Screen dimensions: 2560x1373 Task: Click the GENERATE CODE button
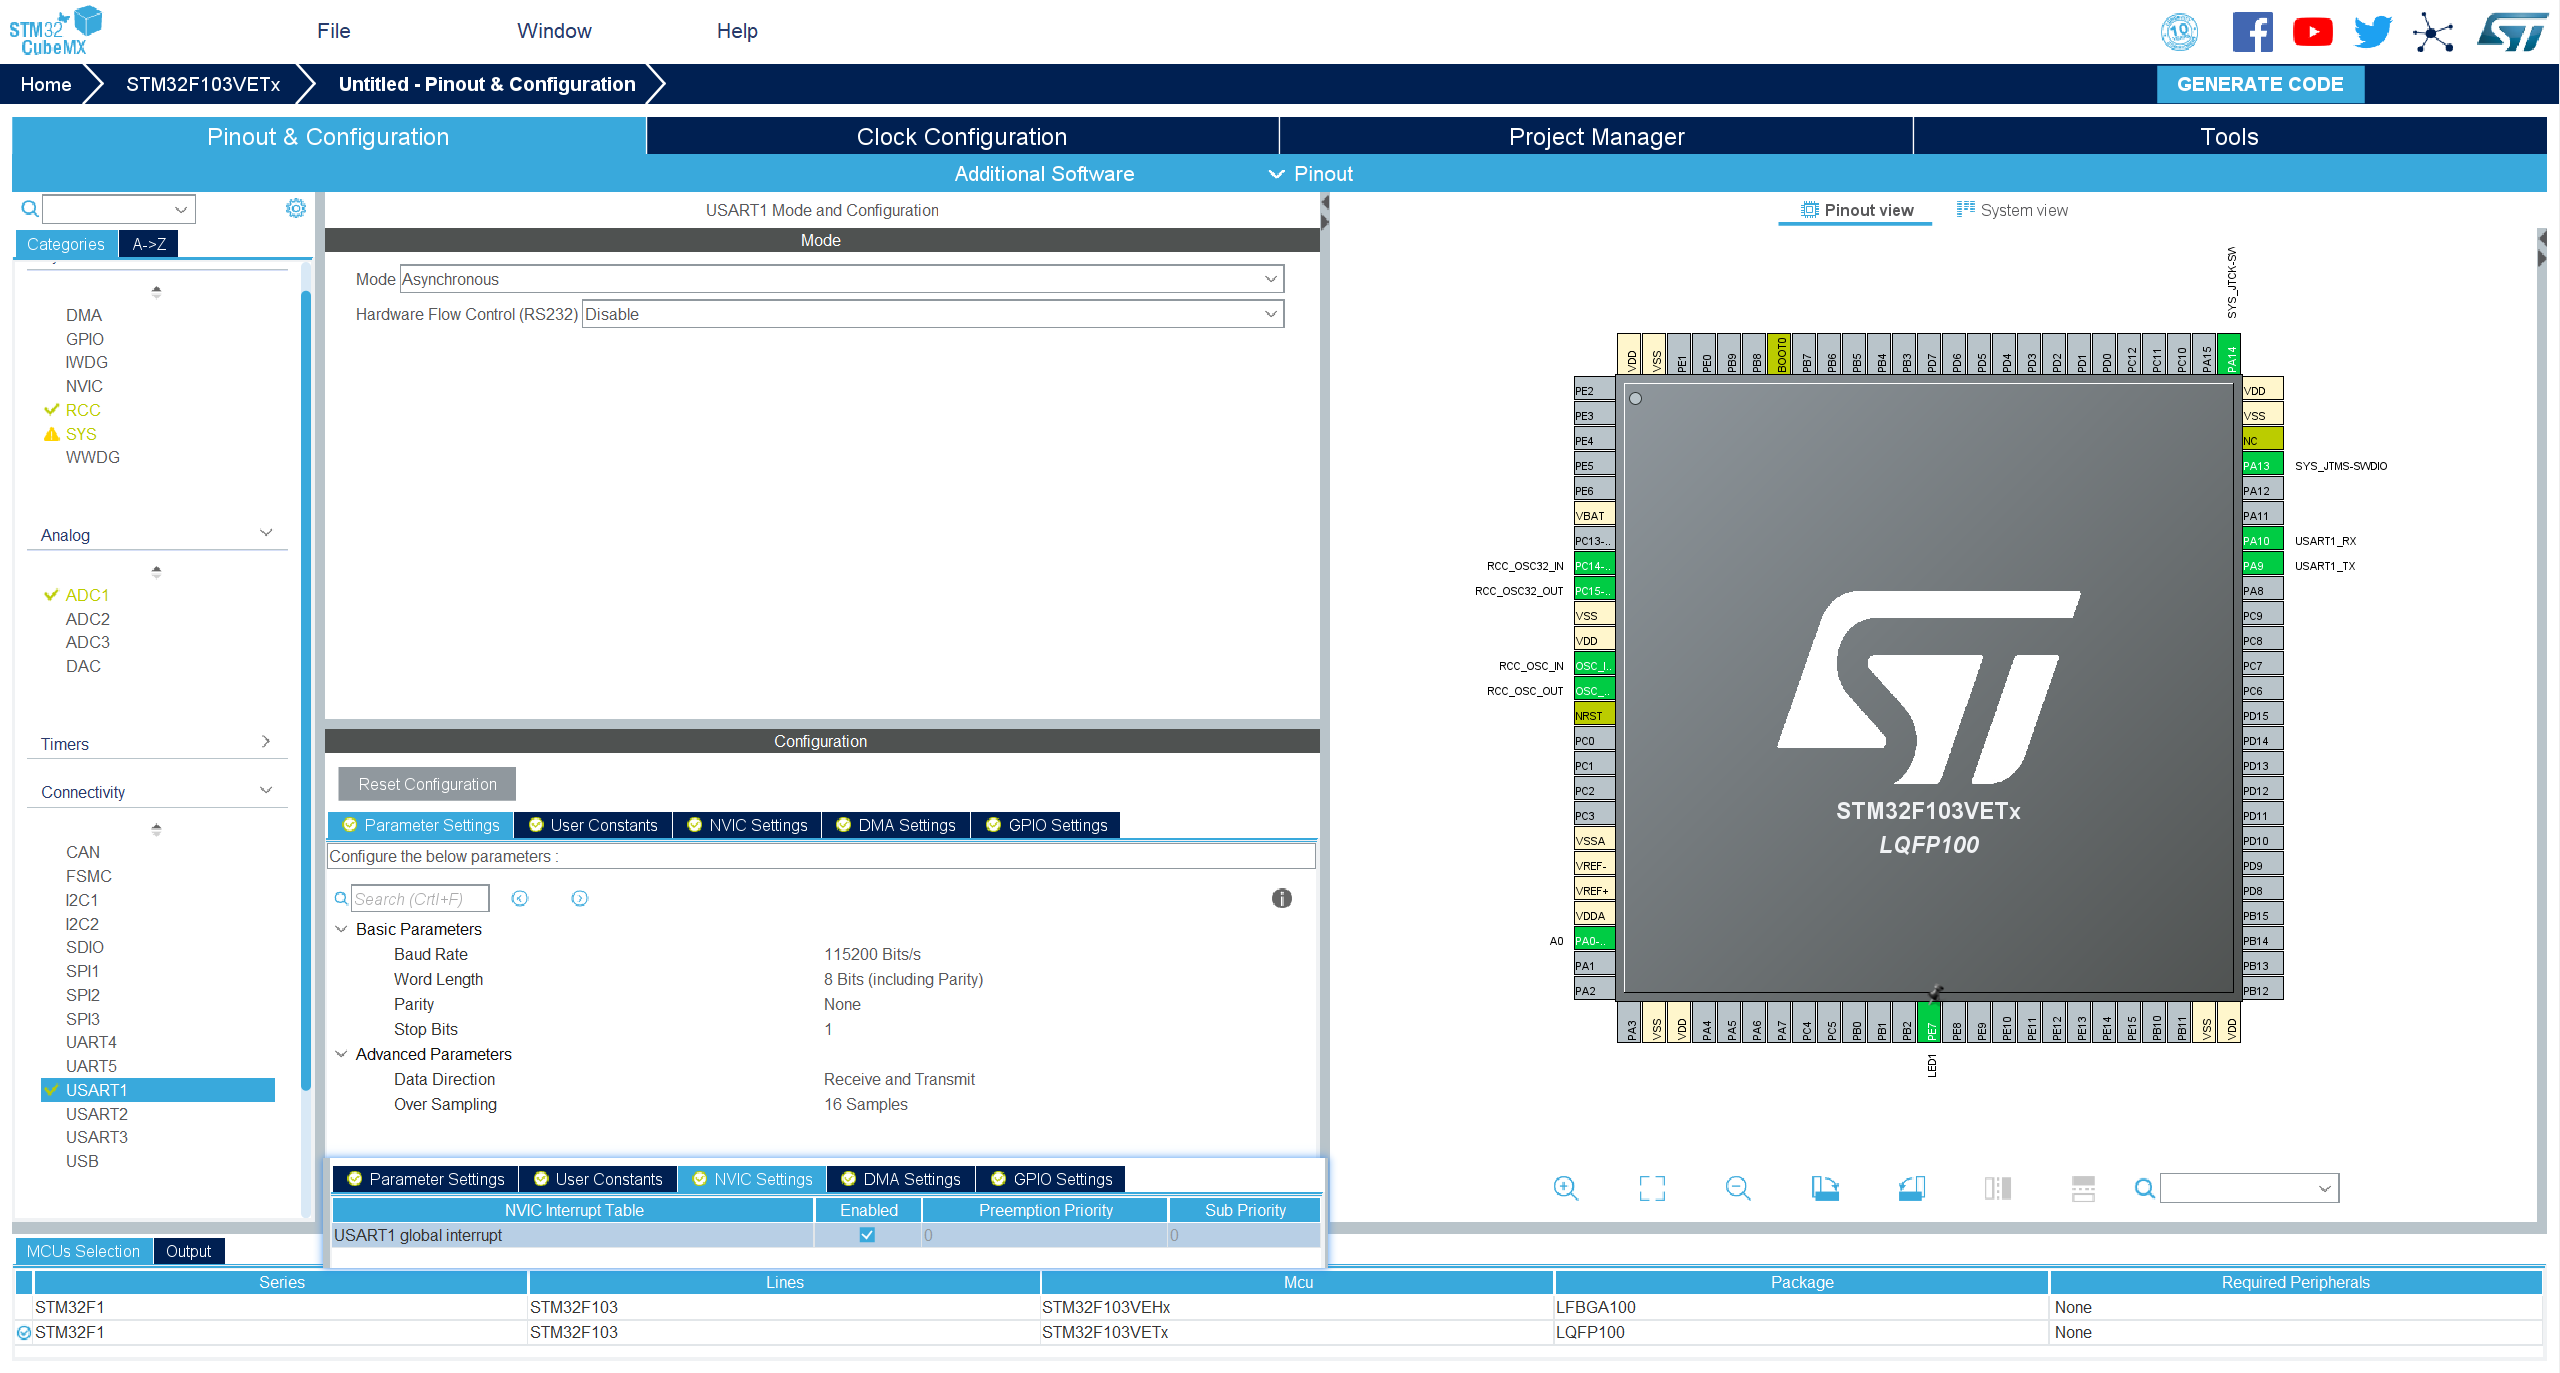(x=2259, y=84)
